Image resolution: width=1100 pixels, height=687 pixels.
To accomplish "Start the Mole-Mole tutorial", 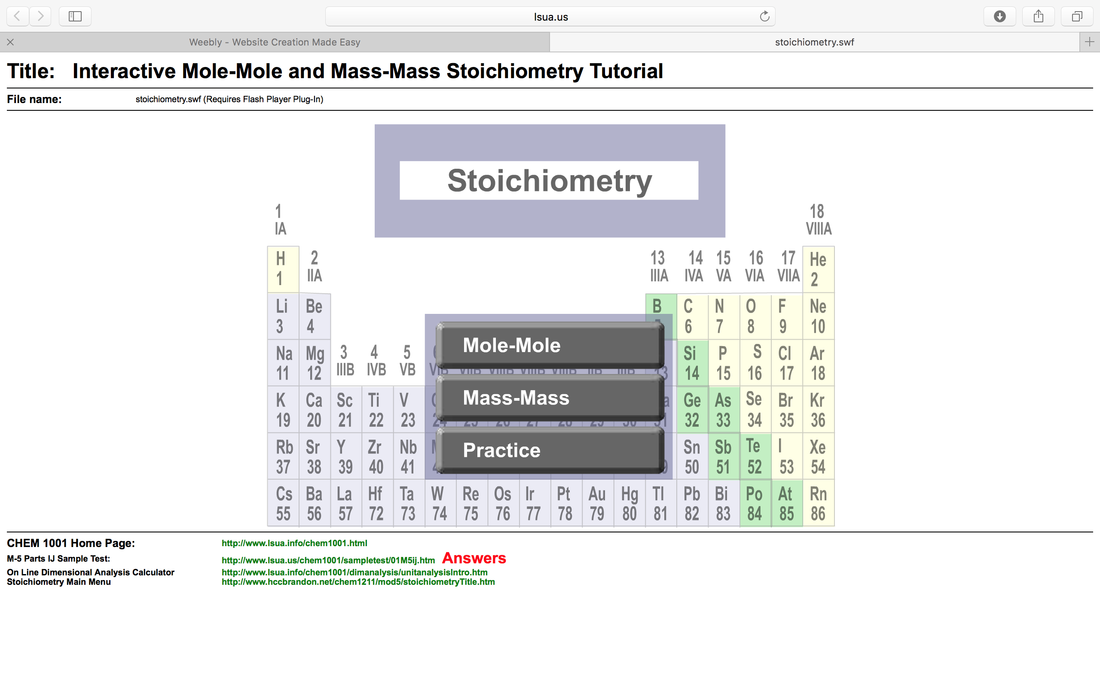I will (550, 345).
